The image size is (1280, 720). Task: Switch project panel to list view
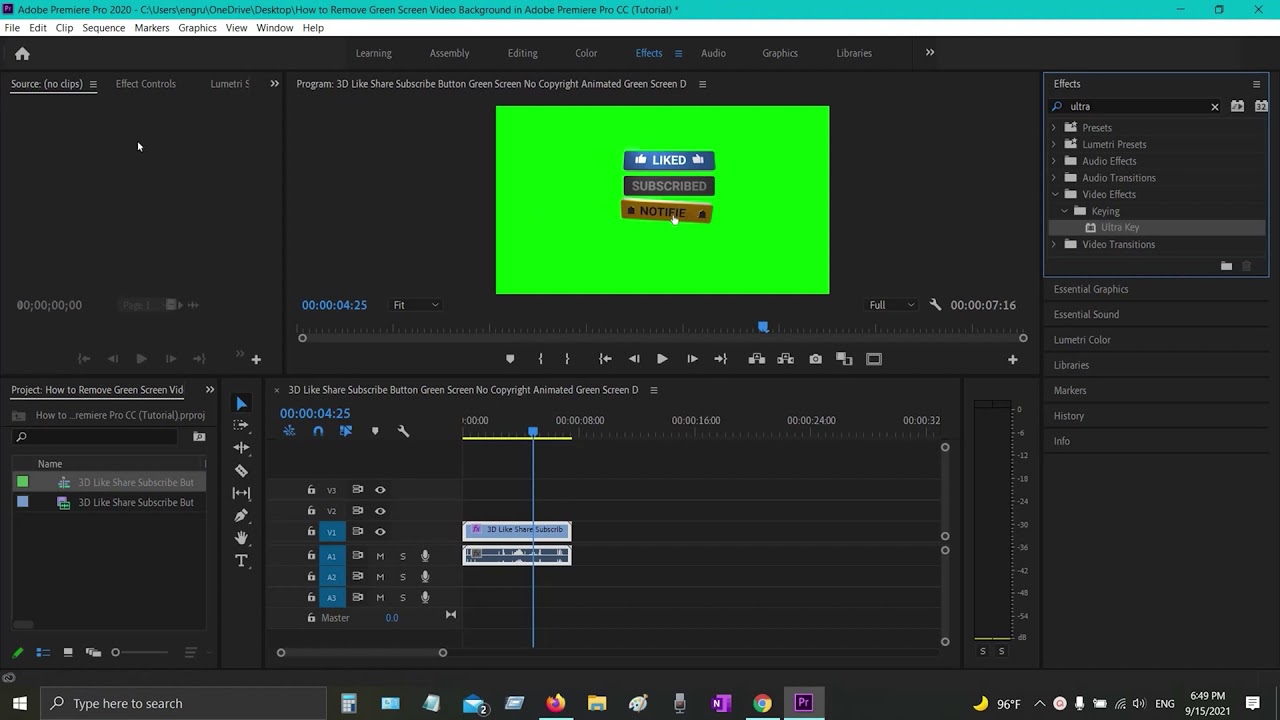(43, 653)
